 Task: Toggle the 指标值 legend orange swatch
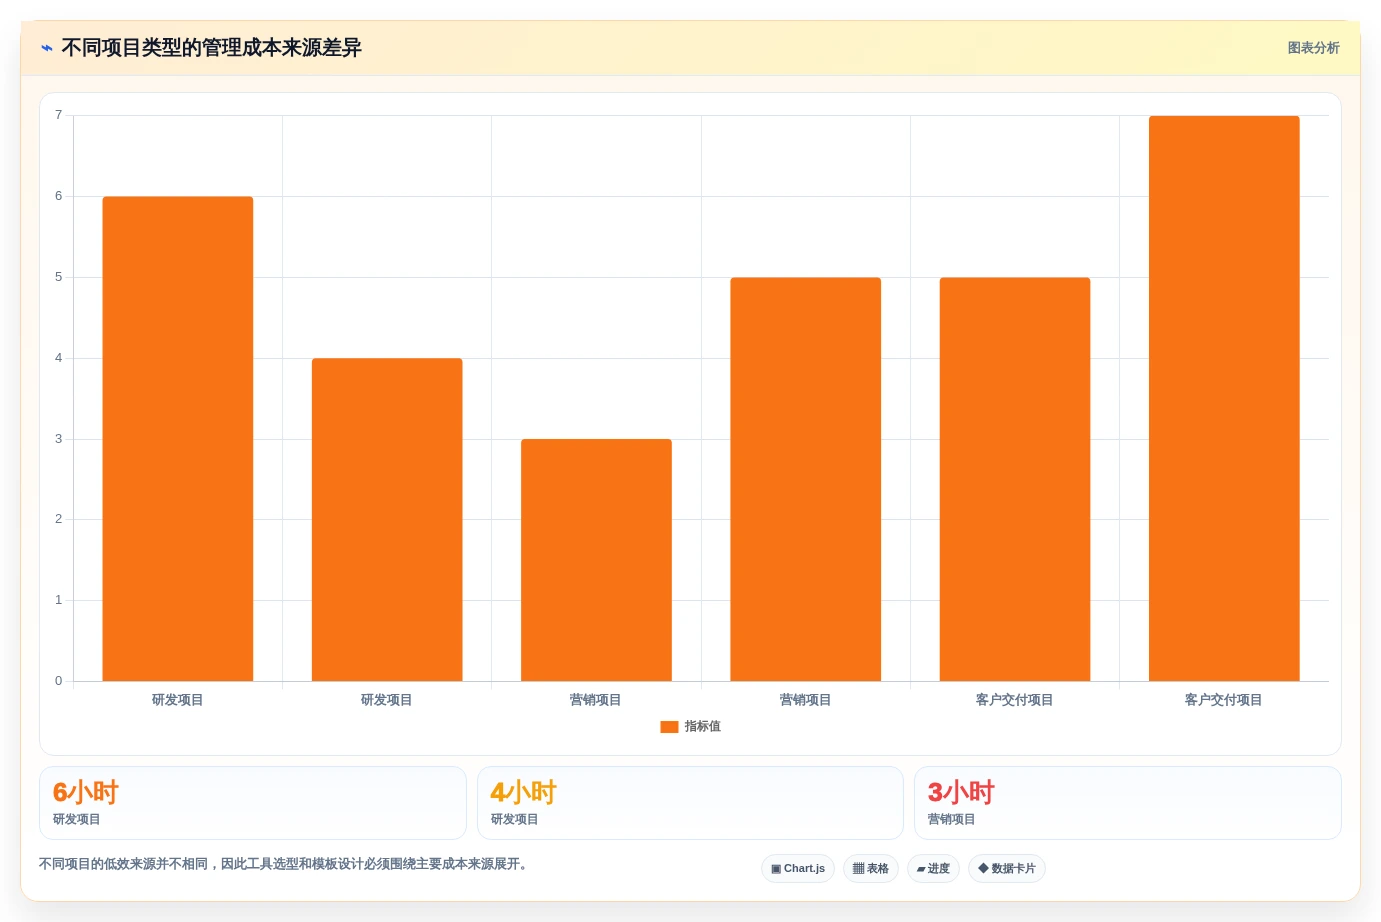pos(669,727)
